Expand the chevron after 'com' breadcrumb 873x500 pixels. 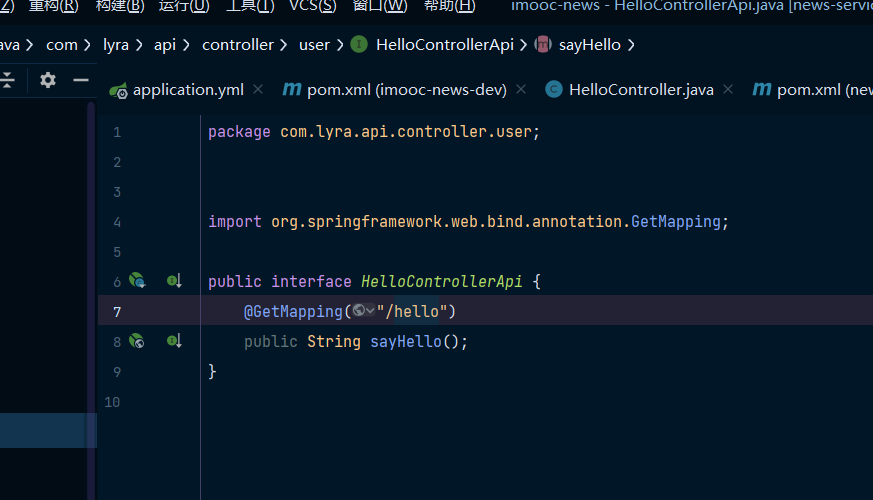[87, 45]
